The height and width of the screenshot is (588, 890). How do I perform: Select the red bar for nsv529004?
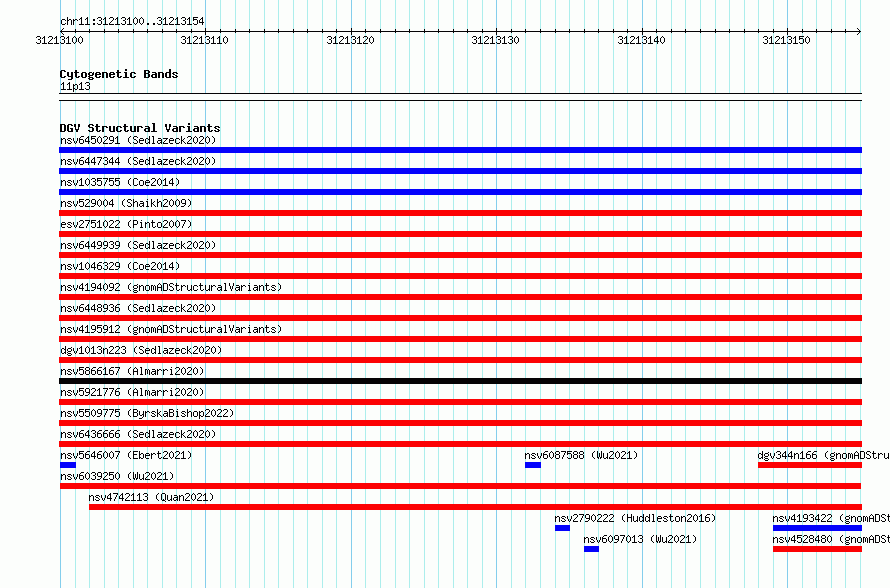[460, 213]
